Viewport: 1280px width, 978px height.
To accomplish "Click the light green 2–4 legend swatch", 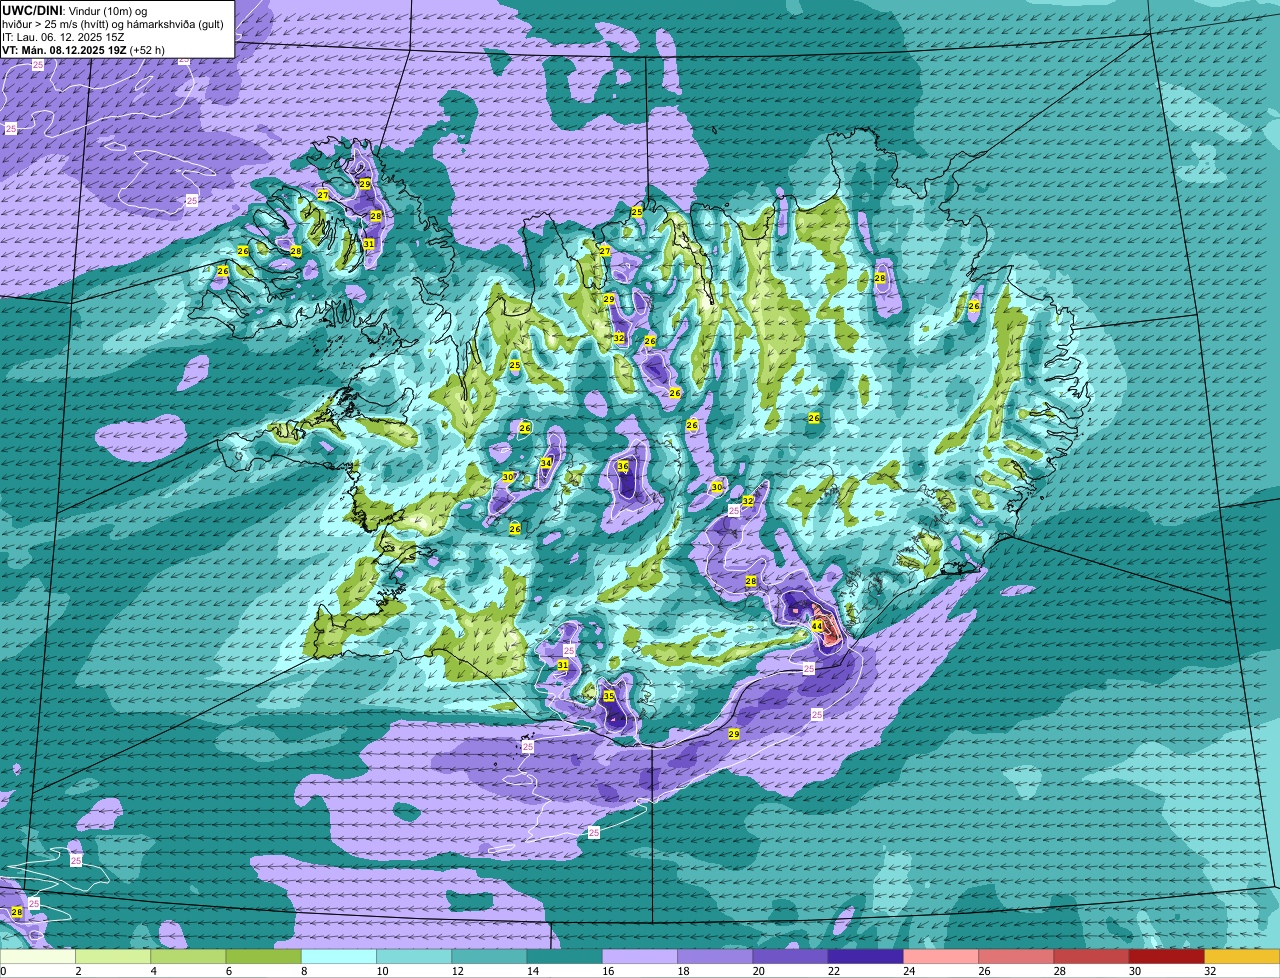I will (x=113, y=956).
